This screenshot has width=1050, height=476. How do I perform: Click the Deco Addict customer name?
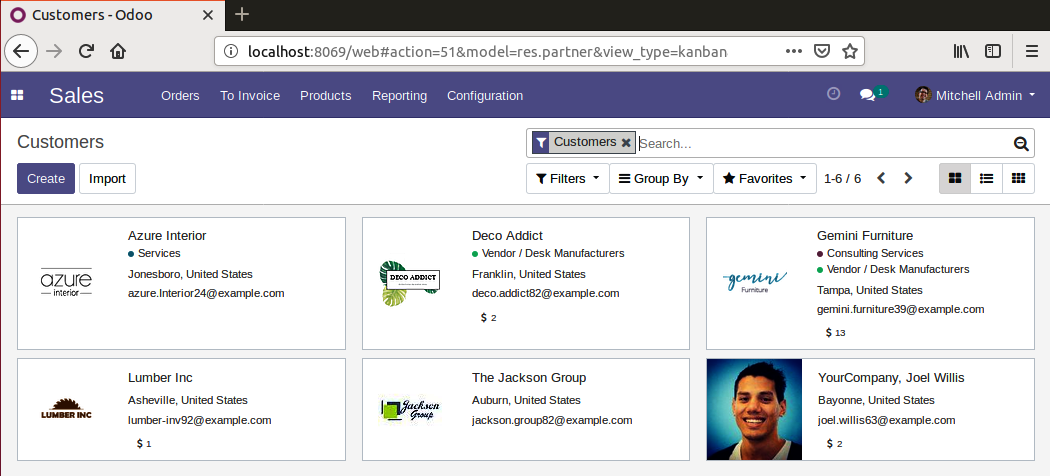tap(507, 236)
